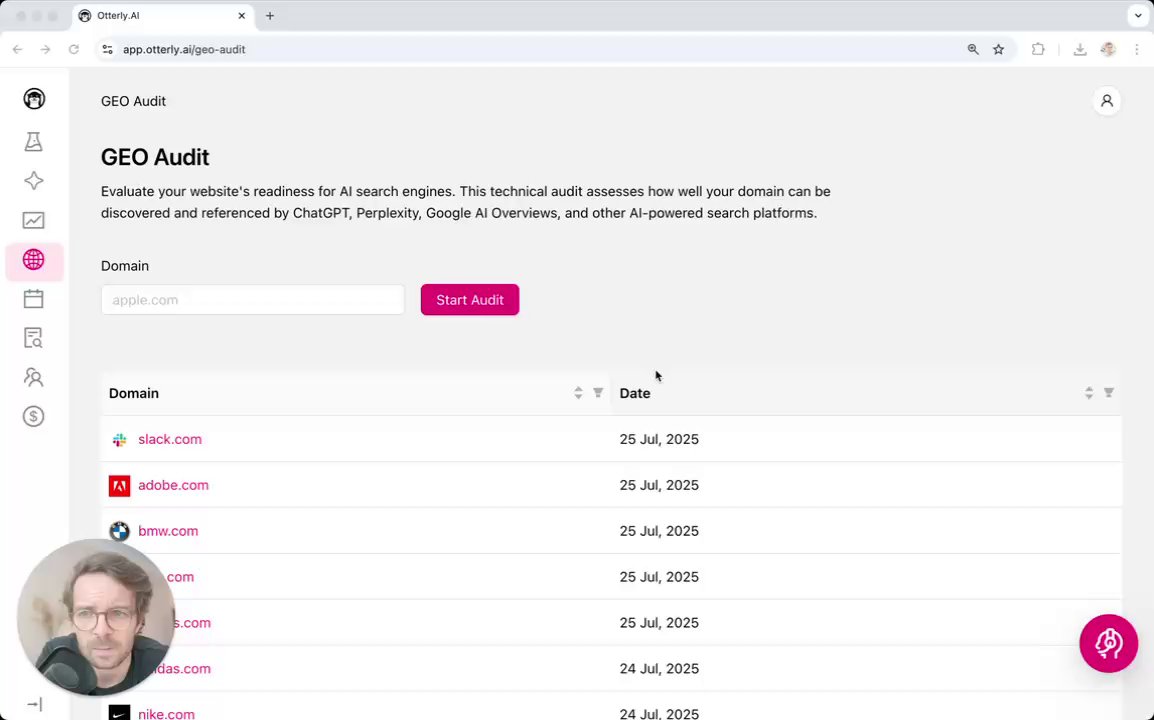Click the dollar coin sidebar icon
Screen dimensions: 1154x720
coord(34,417)
